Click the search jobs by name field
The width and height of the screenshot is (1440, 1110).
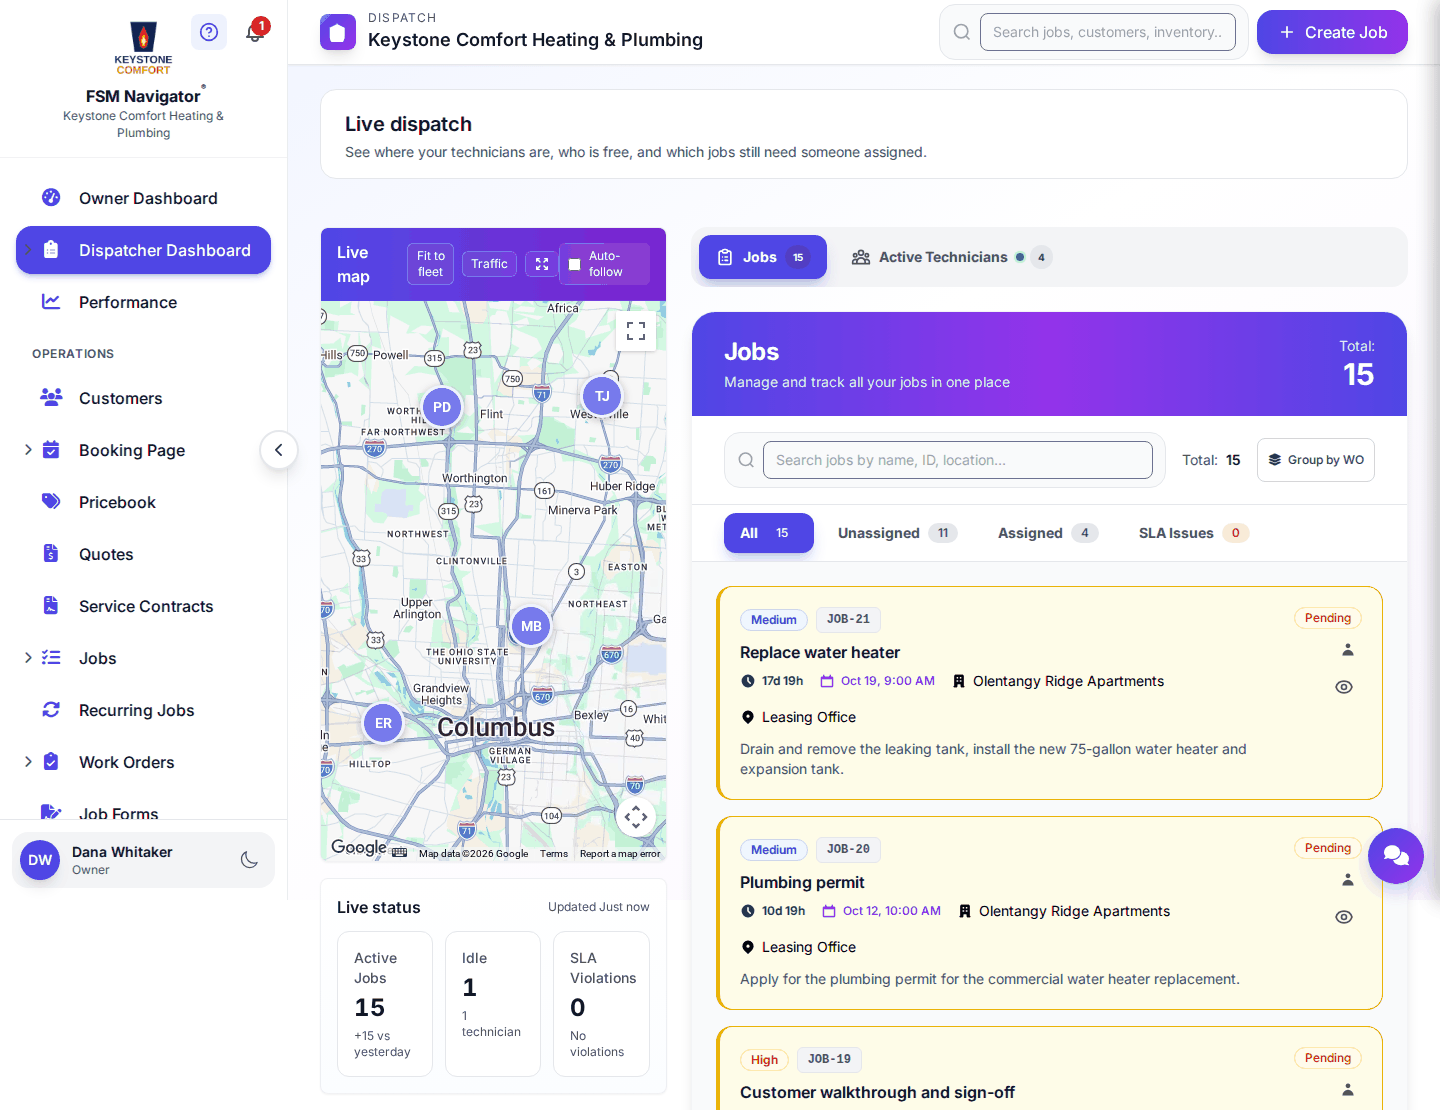click(x=958, y=460)
